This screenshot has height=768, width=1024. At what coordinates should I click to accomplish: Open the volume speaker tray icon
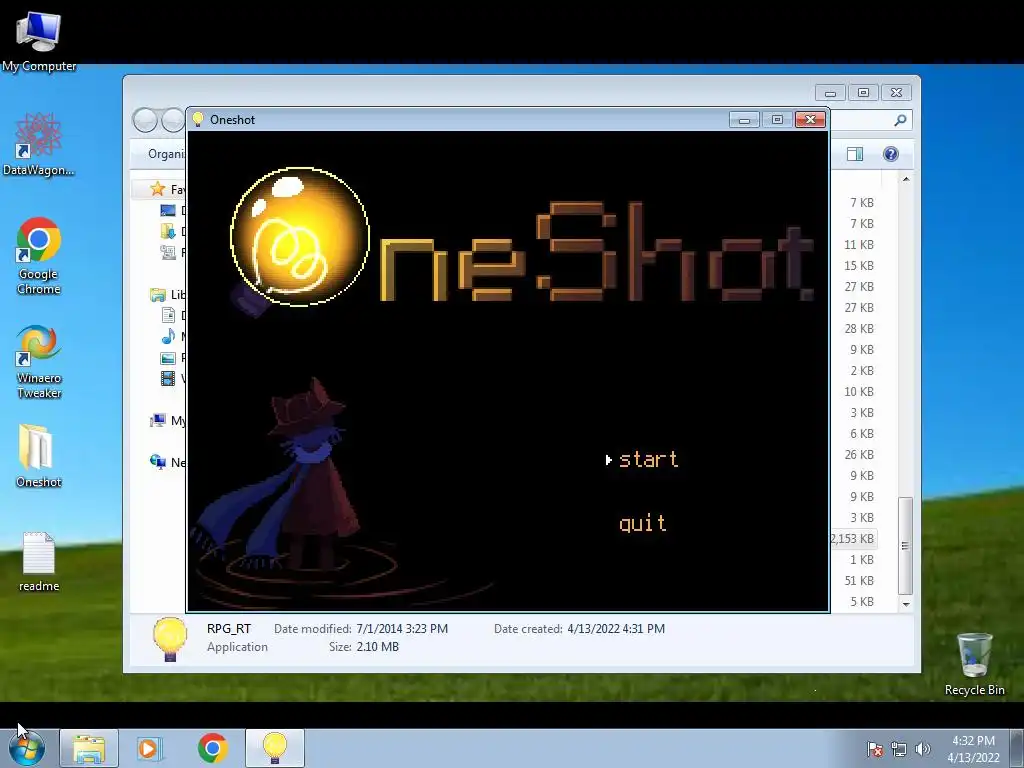pos(922,749)
